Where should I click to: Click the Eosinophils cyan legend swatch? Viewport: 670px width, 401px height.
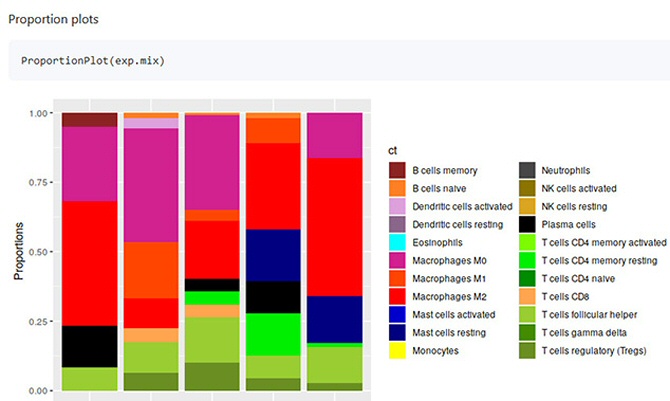tap(398, 242)
